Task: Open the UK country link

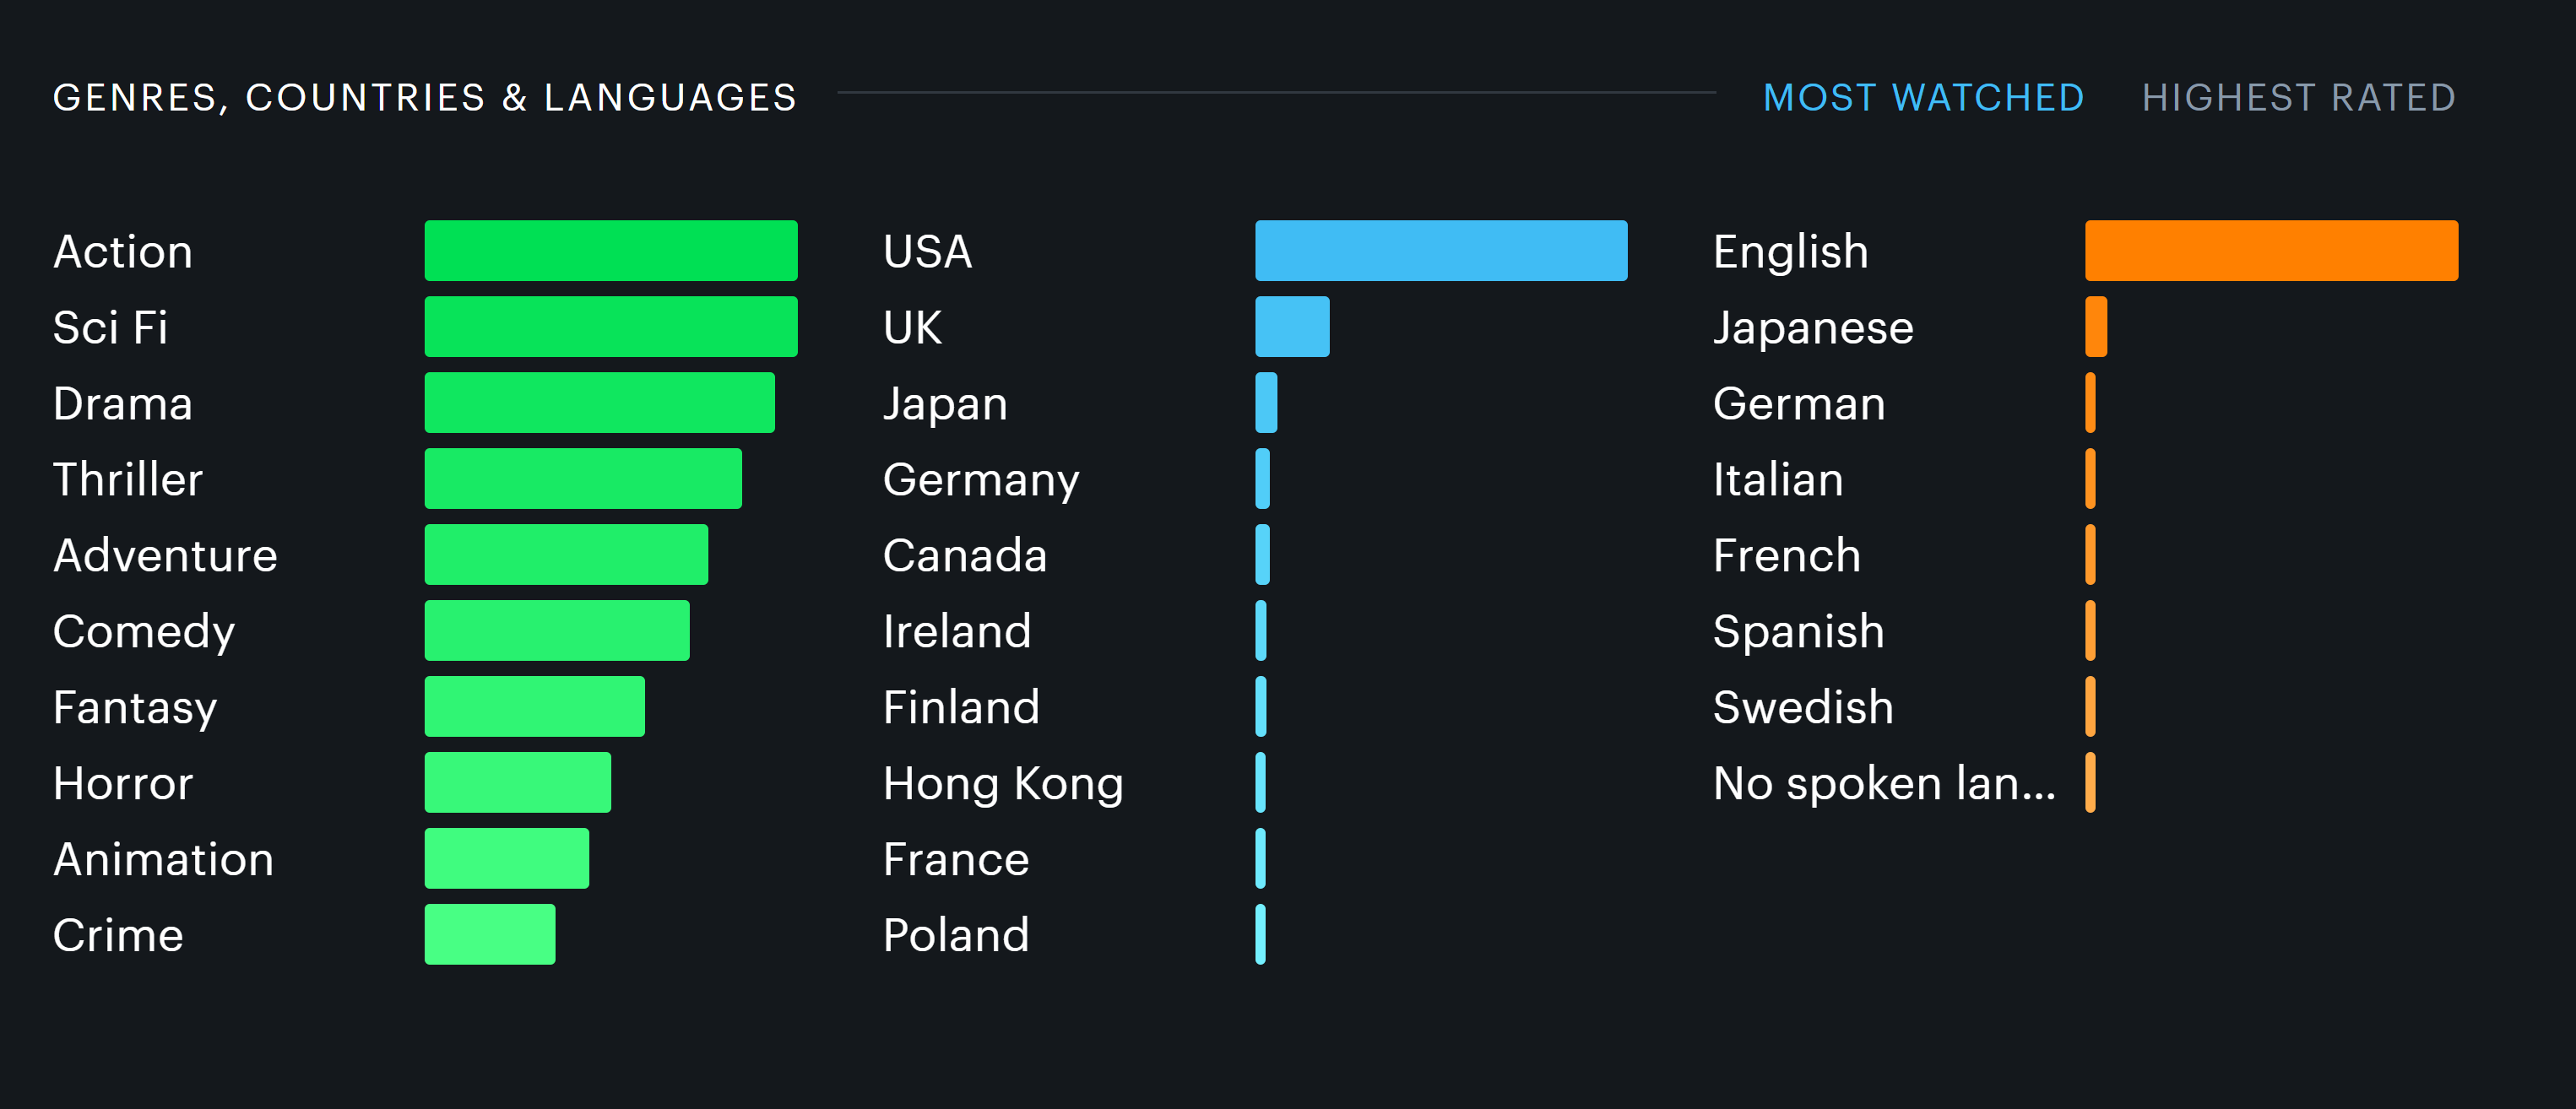Action: (x=912, y=327)
